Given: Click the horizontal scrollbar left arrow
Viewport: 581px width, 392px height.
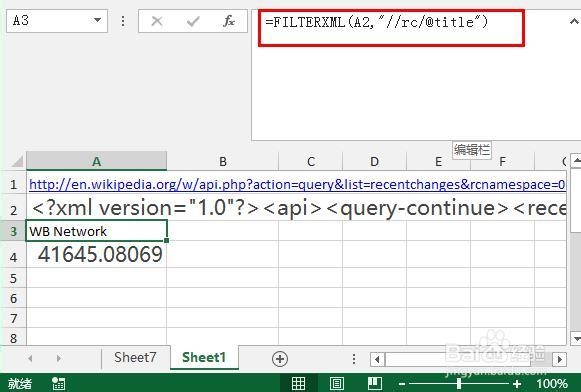Looking at the screenshot, I should click(377, 359).
